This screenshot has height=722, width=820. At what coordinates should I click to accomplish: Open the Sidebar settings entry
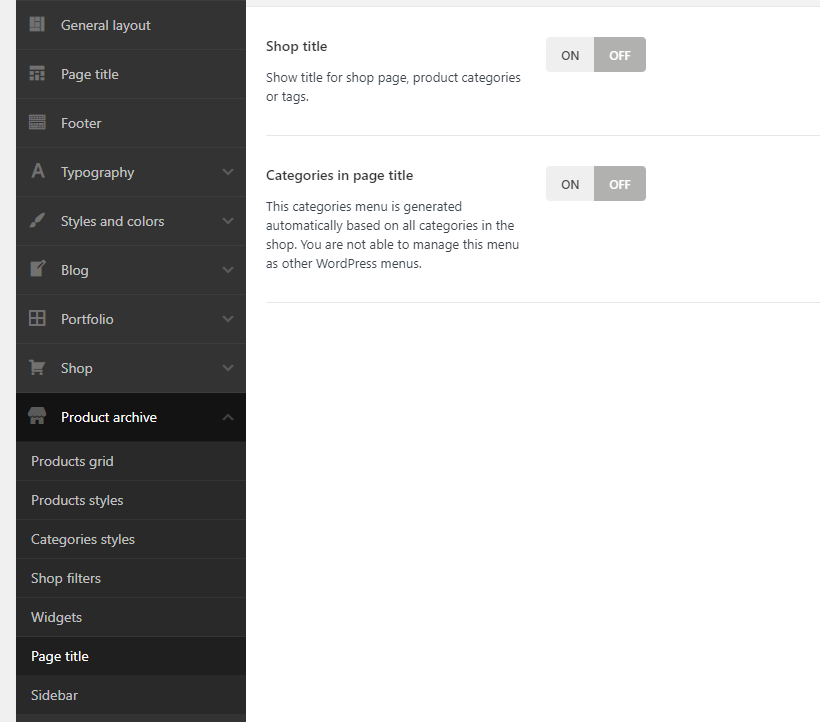tap(54, 695)
